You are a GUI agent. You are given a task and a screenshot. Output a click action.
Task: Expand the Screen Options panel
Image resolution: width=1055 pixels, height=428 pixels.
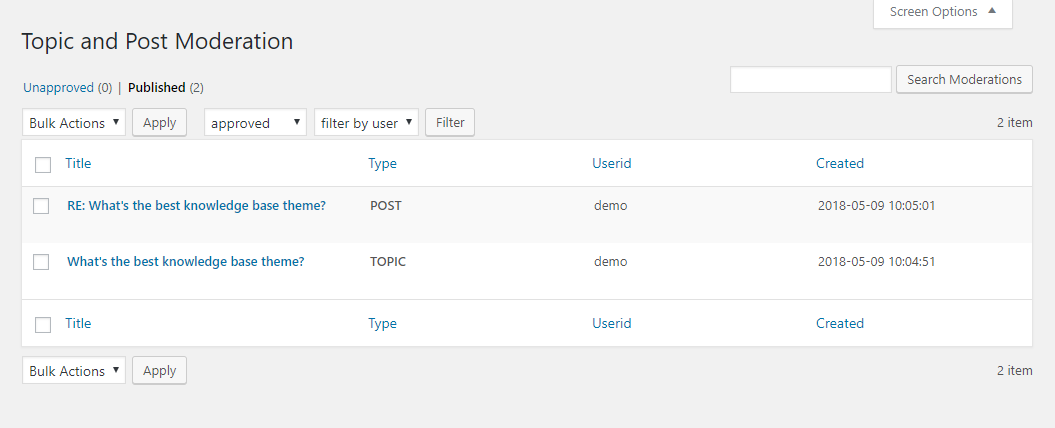tap(942, 12)
